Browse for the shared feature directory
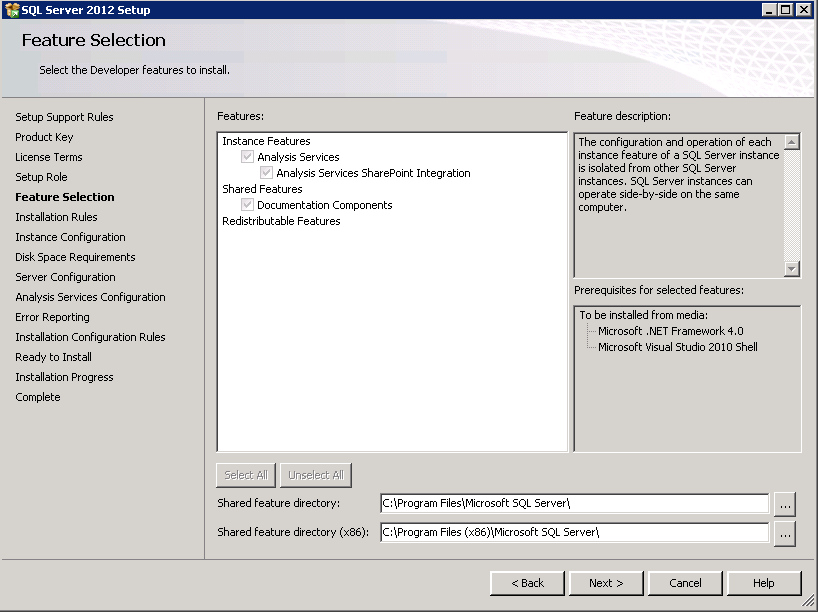This screenshot has height=612, width=818. (x=785, y=504)
